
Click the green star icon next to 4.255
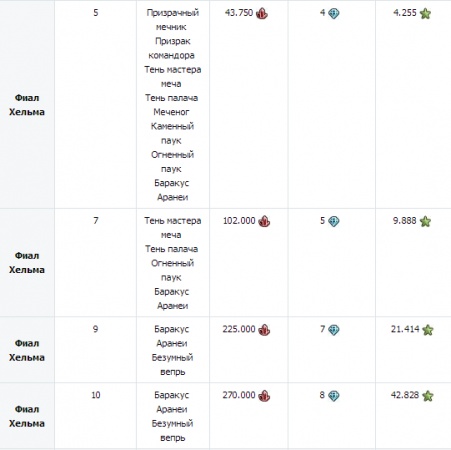(425, 13)
